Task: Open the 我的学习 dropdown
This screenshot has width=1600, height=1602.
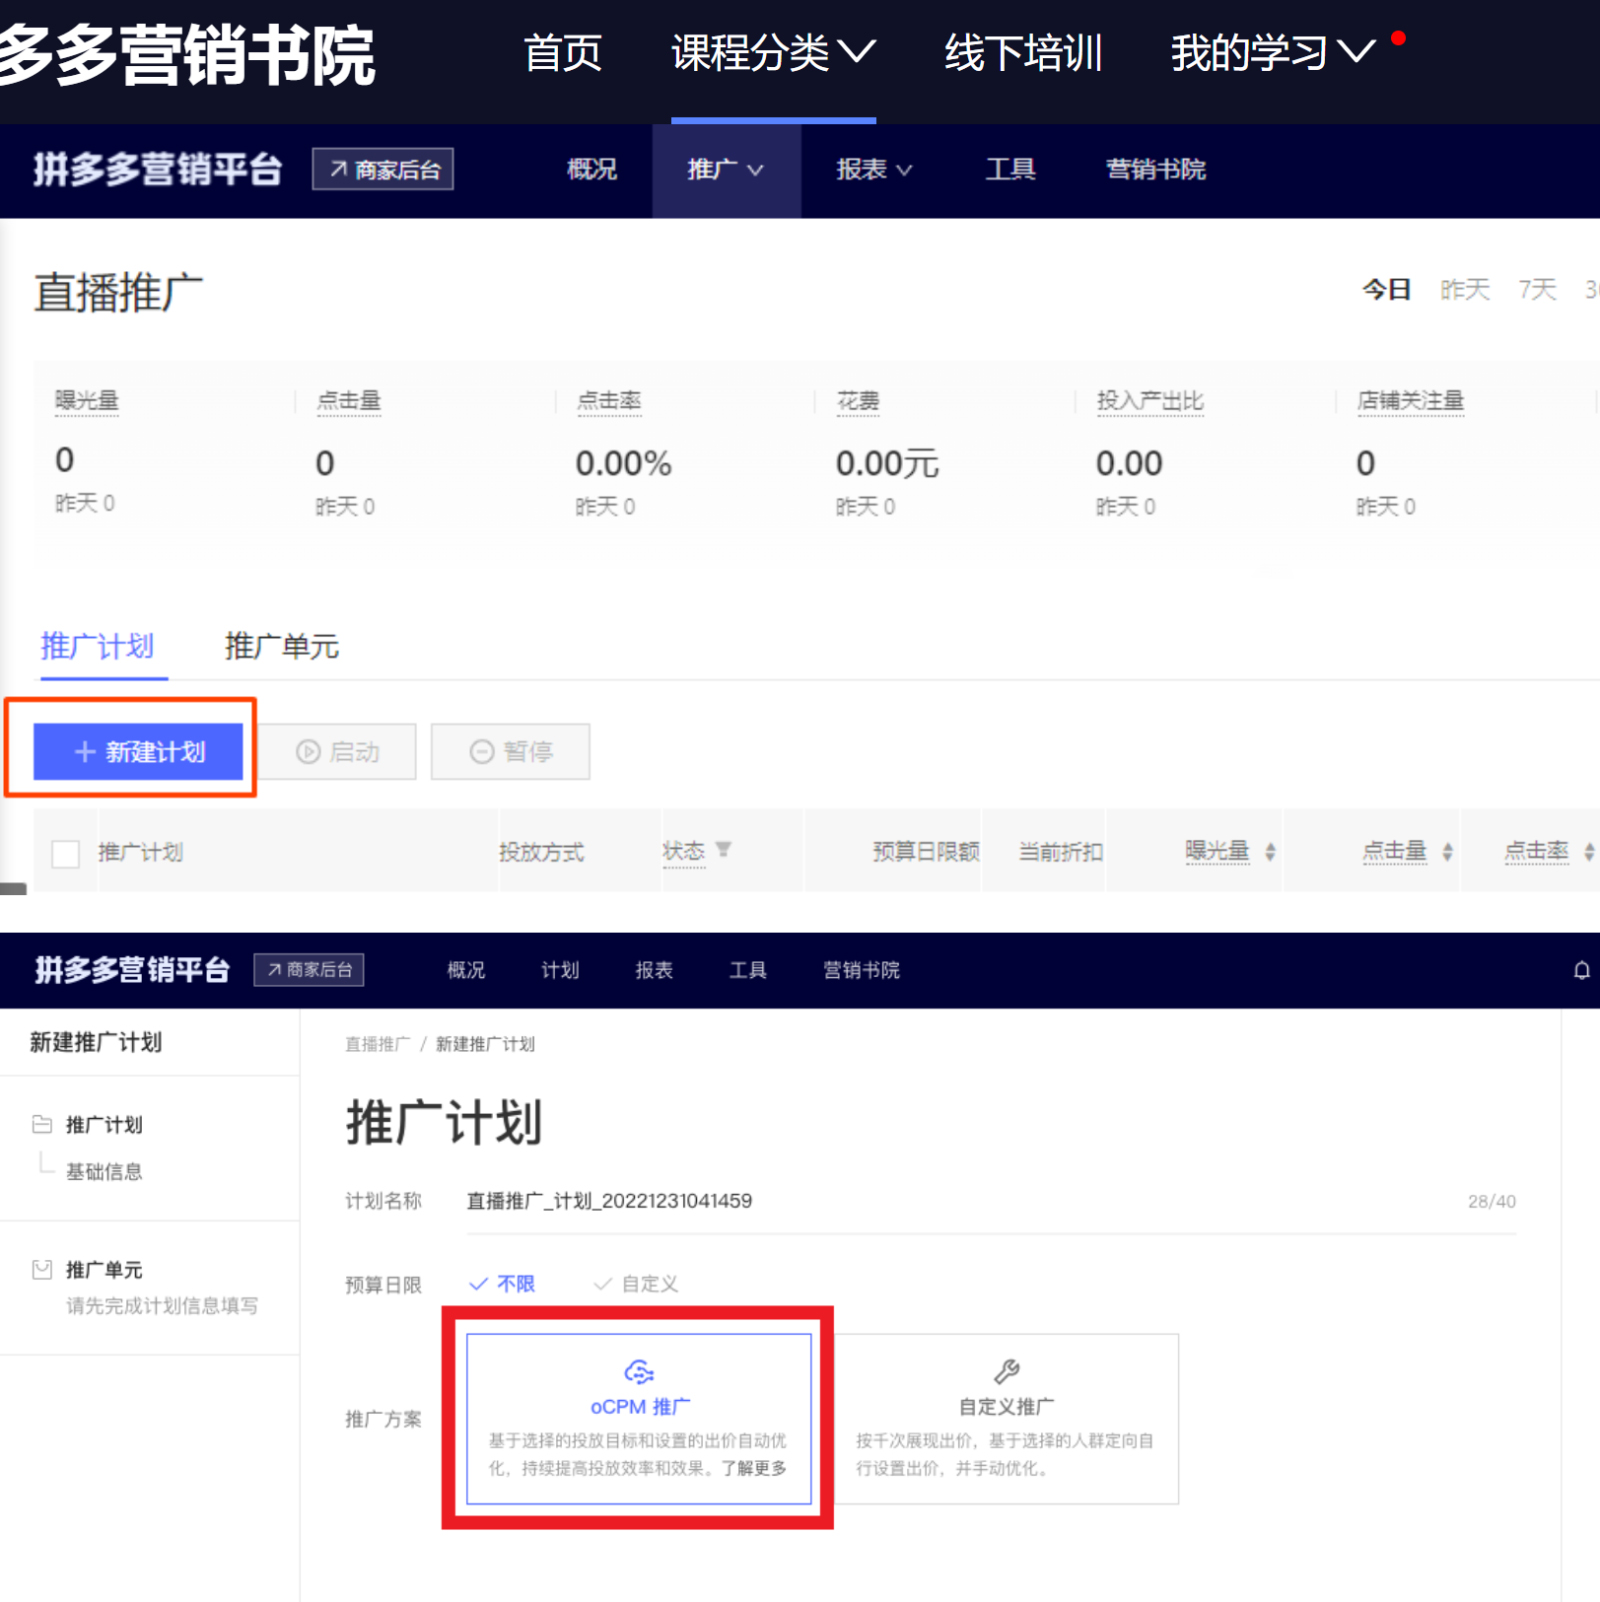Action: [x=1270, y=52]
